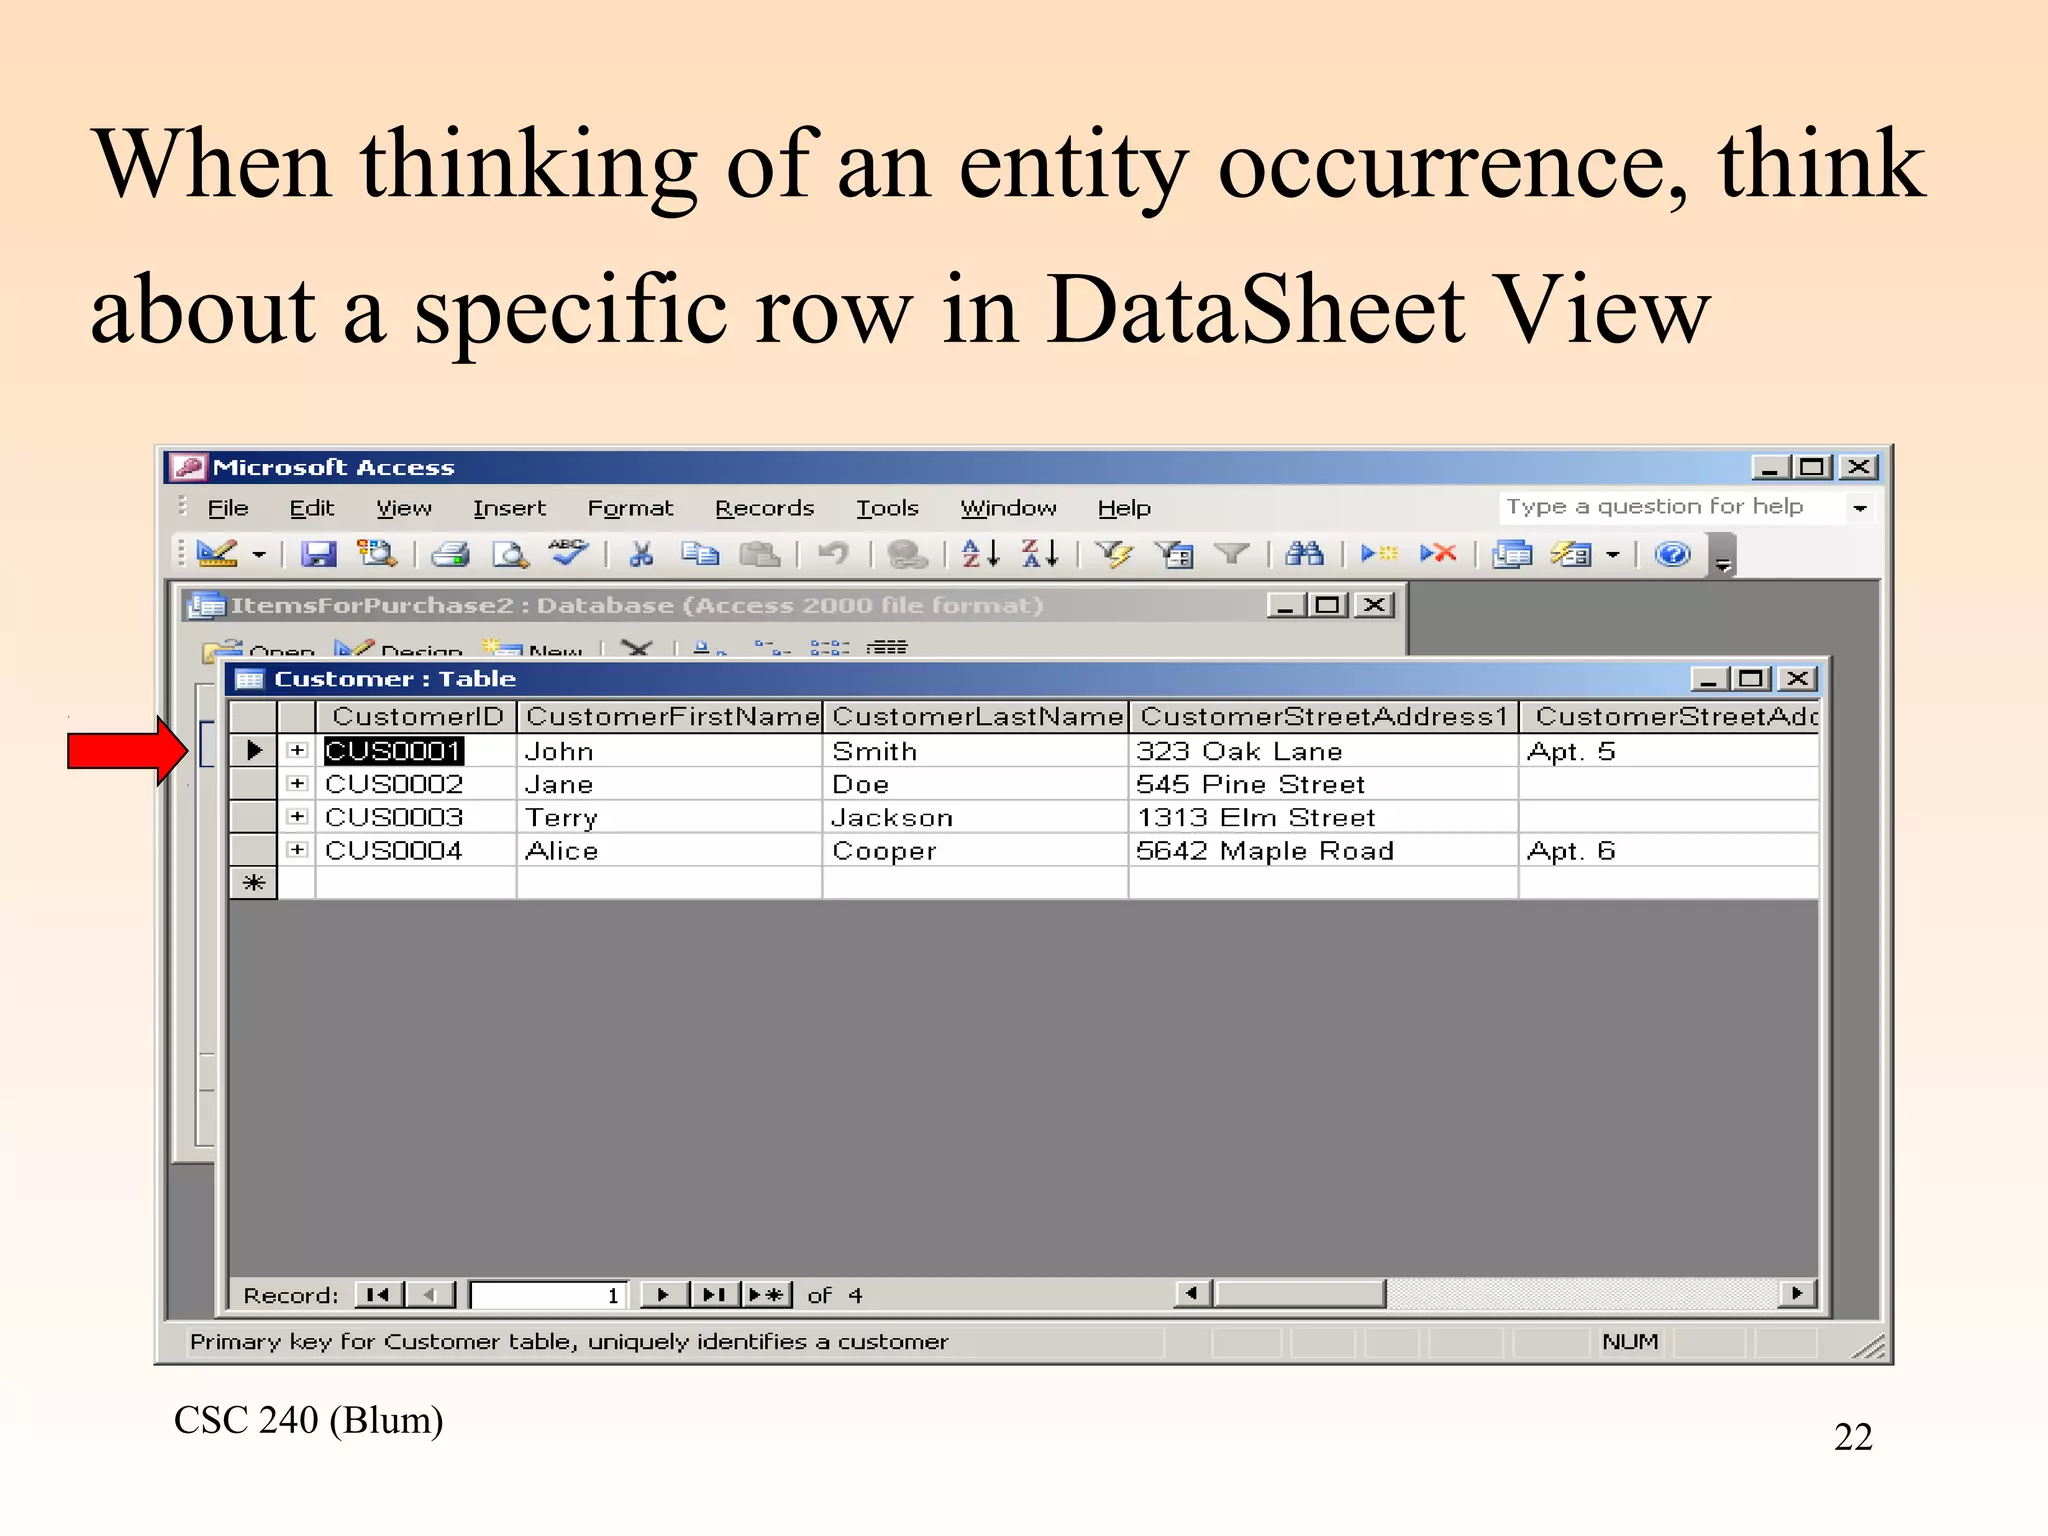The height and width of the screenshot is (1536, 2048).
Task: Open the Edit menu
Action: 312,508
